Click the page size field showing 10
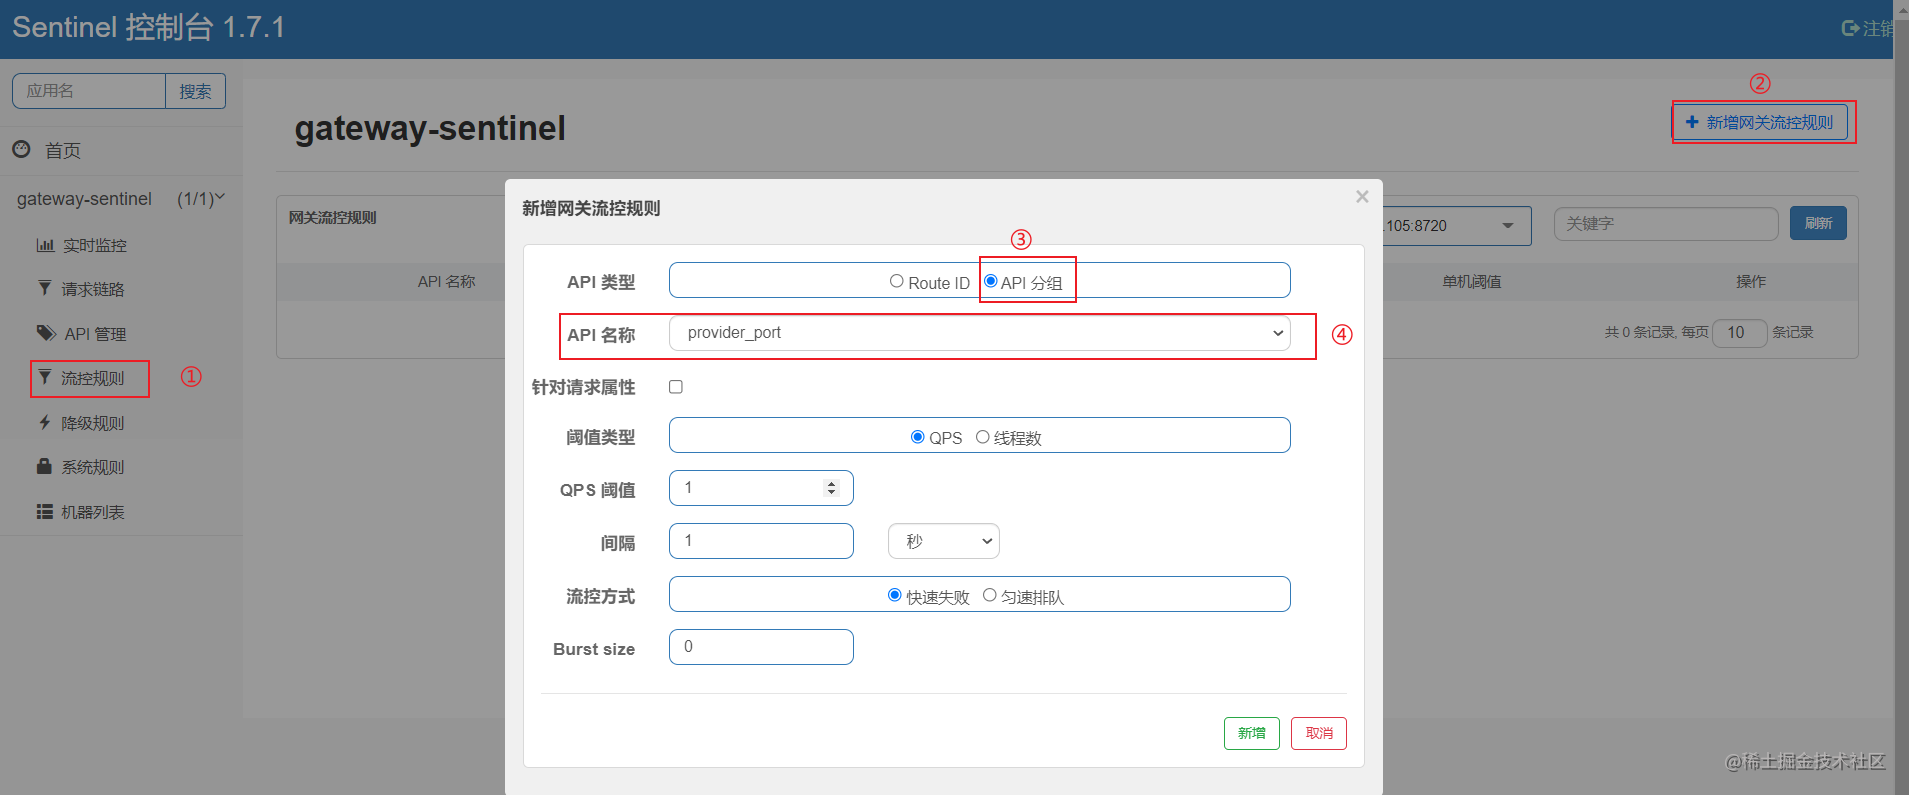The image size is (1909, 795). [x=1739, y=332]
